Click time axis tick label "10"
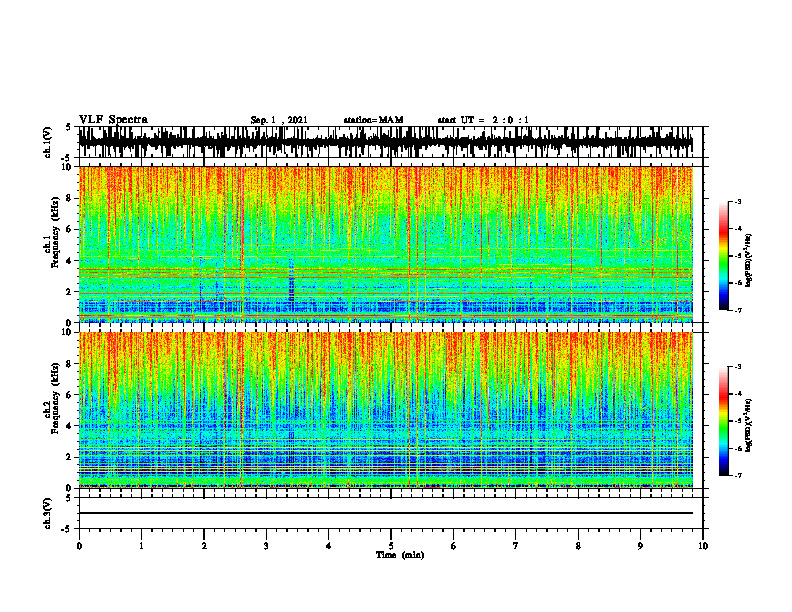Screen dimensions: 792x612 (x=703, y=546)
